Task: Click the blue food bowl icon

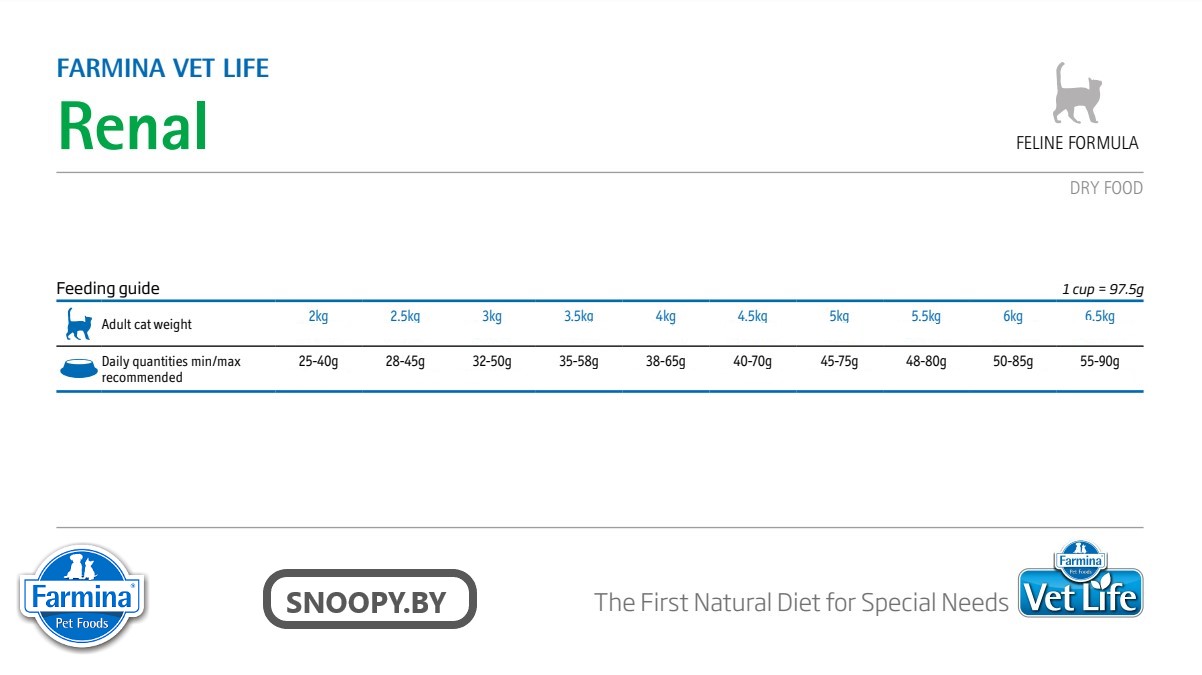Action: coord(78,368)
